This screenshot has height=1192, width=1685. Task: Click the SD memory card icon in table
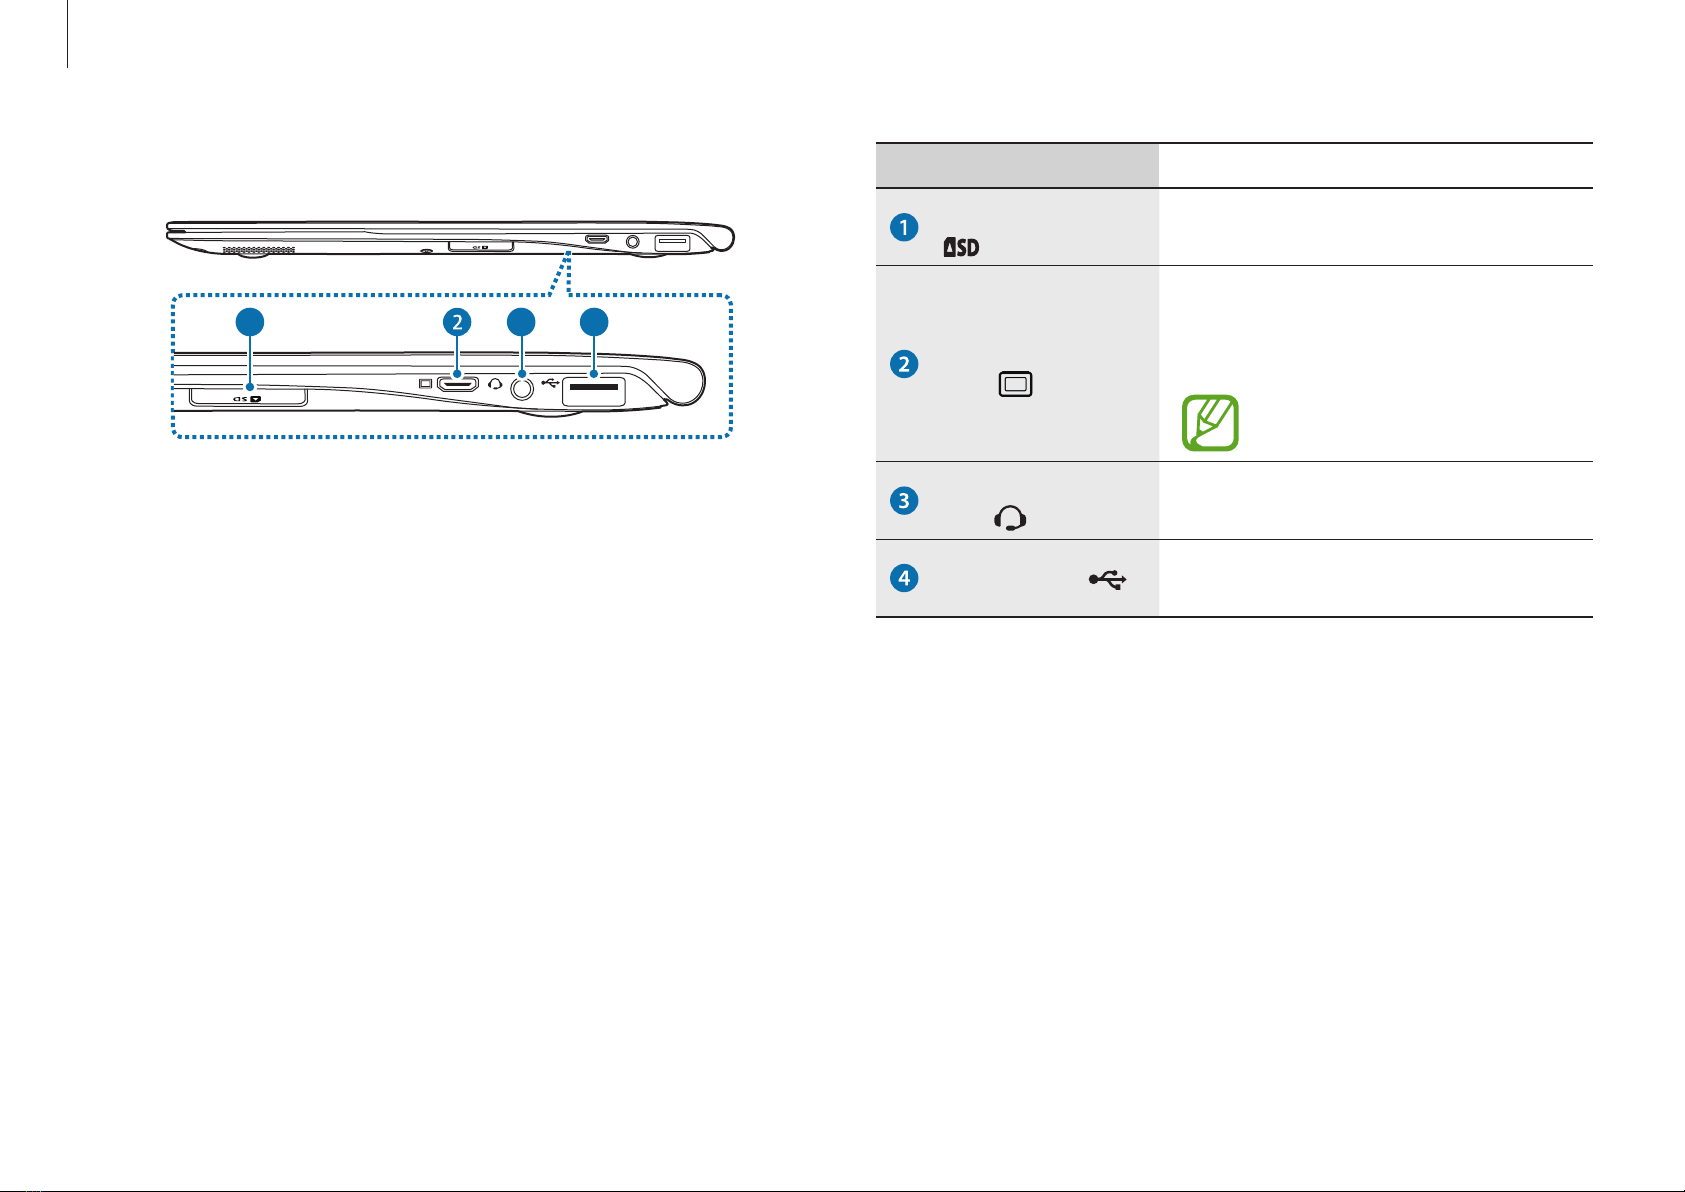coord(961,247)
